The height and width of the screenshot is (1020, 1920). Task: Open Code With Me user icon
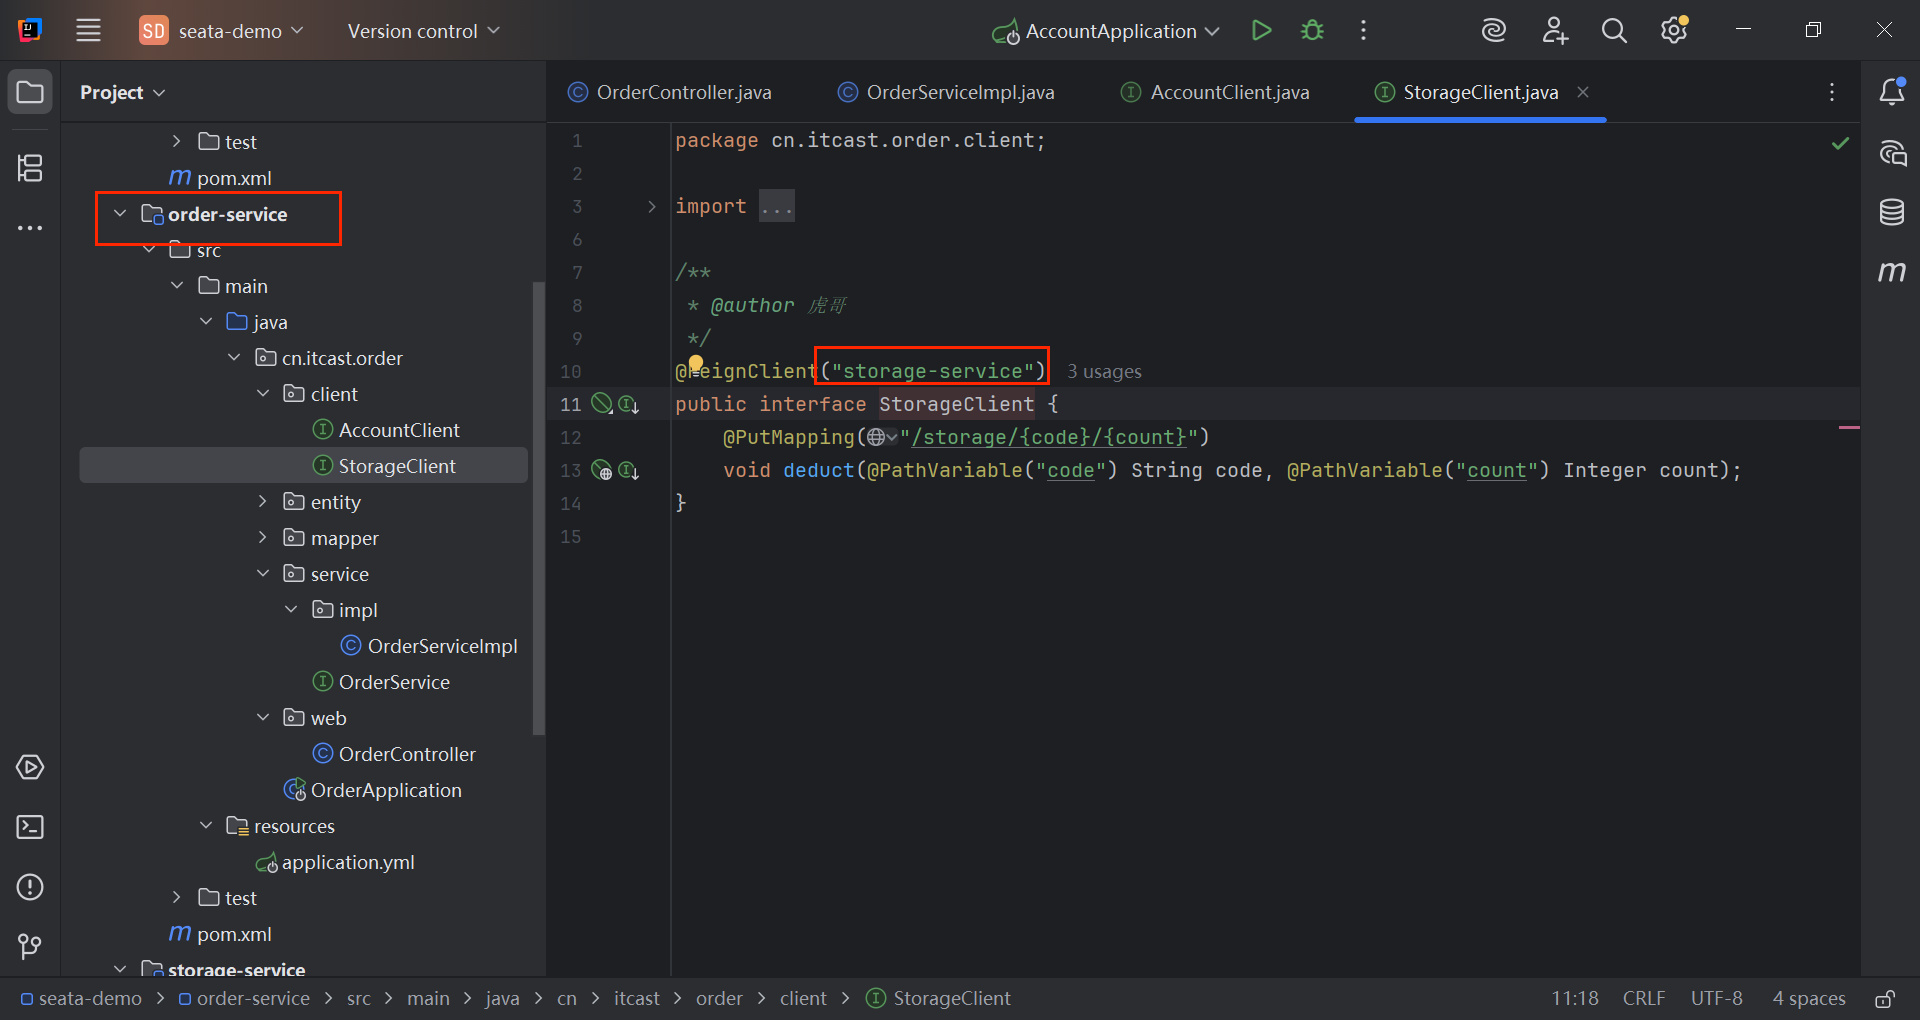1554,31
